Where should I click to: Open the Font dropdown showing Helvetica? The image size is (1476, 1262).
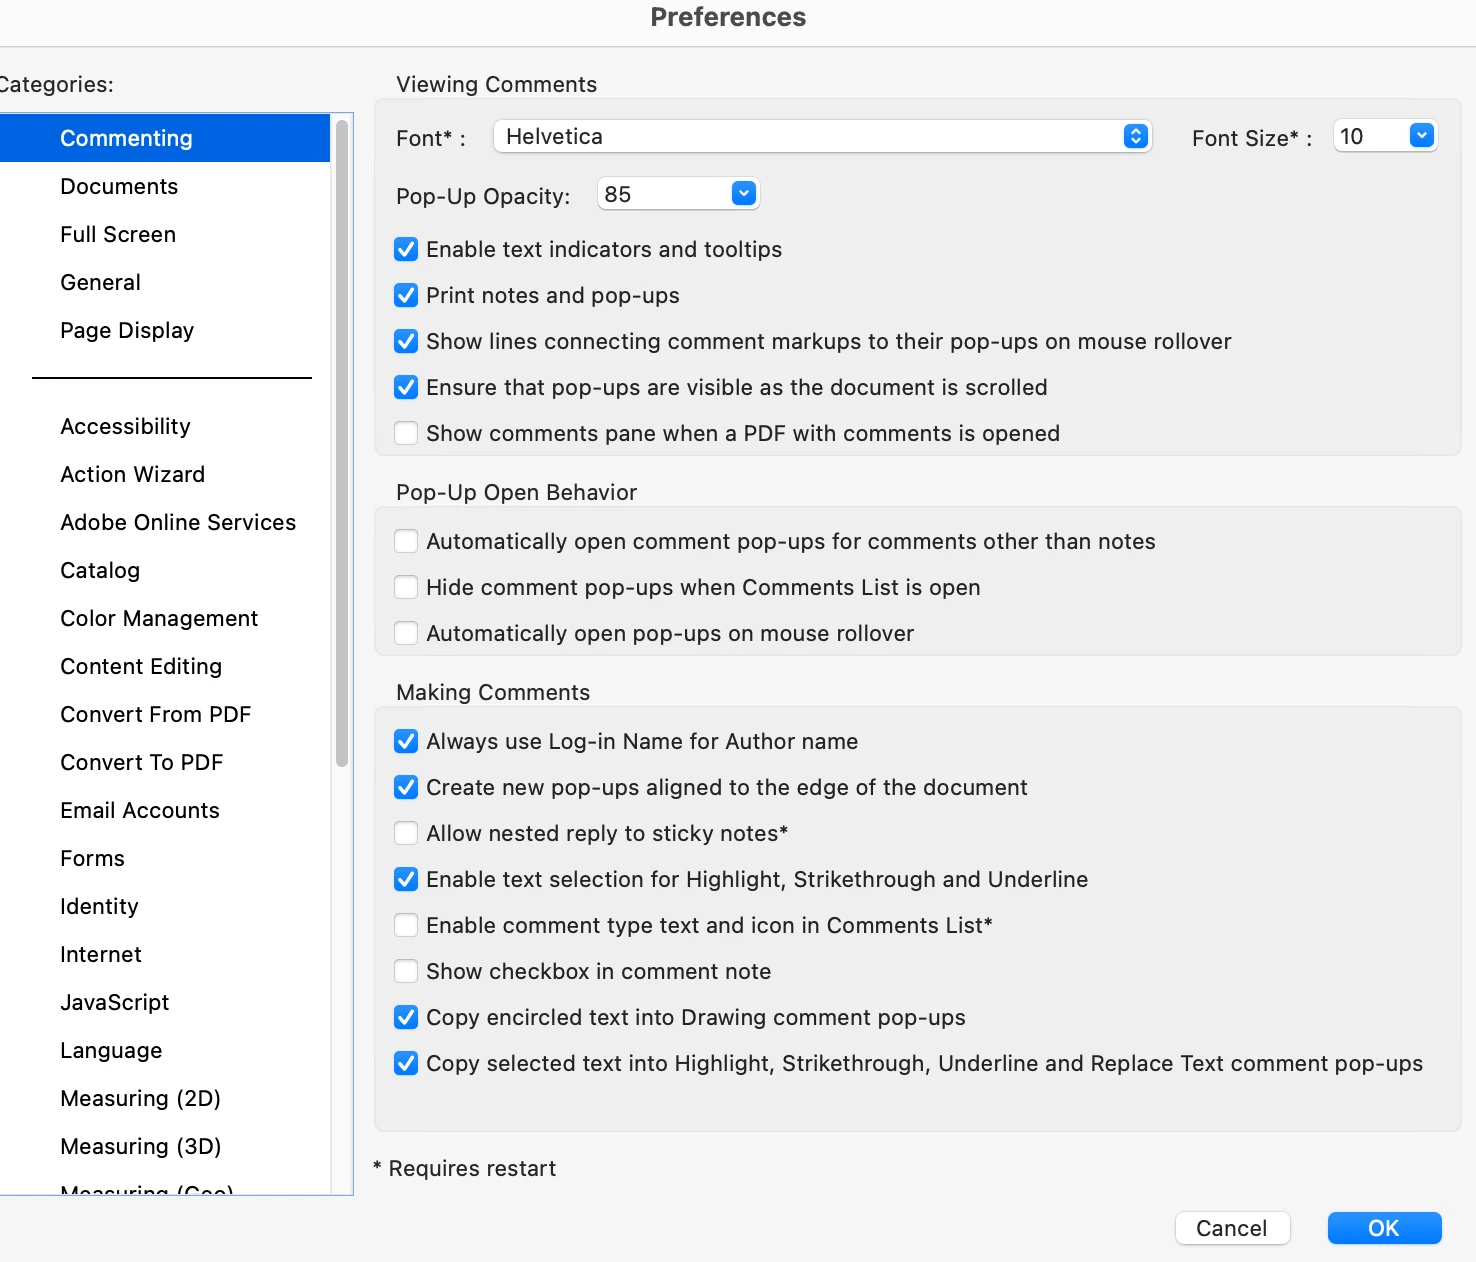pos(822,137)
